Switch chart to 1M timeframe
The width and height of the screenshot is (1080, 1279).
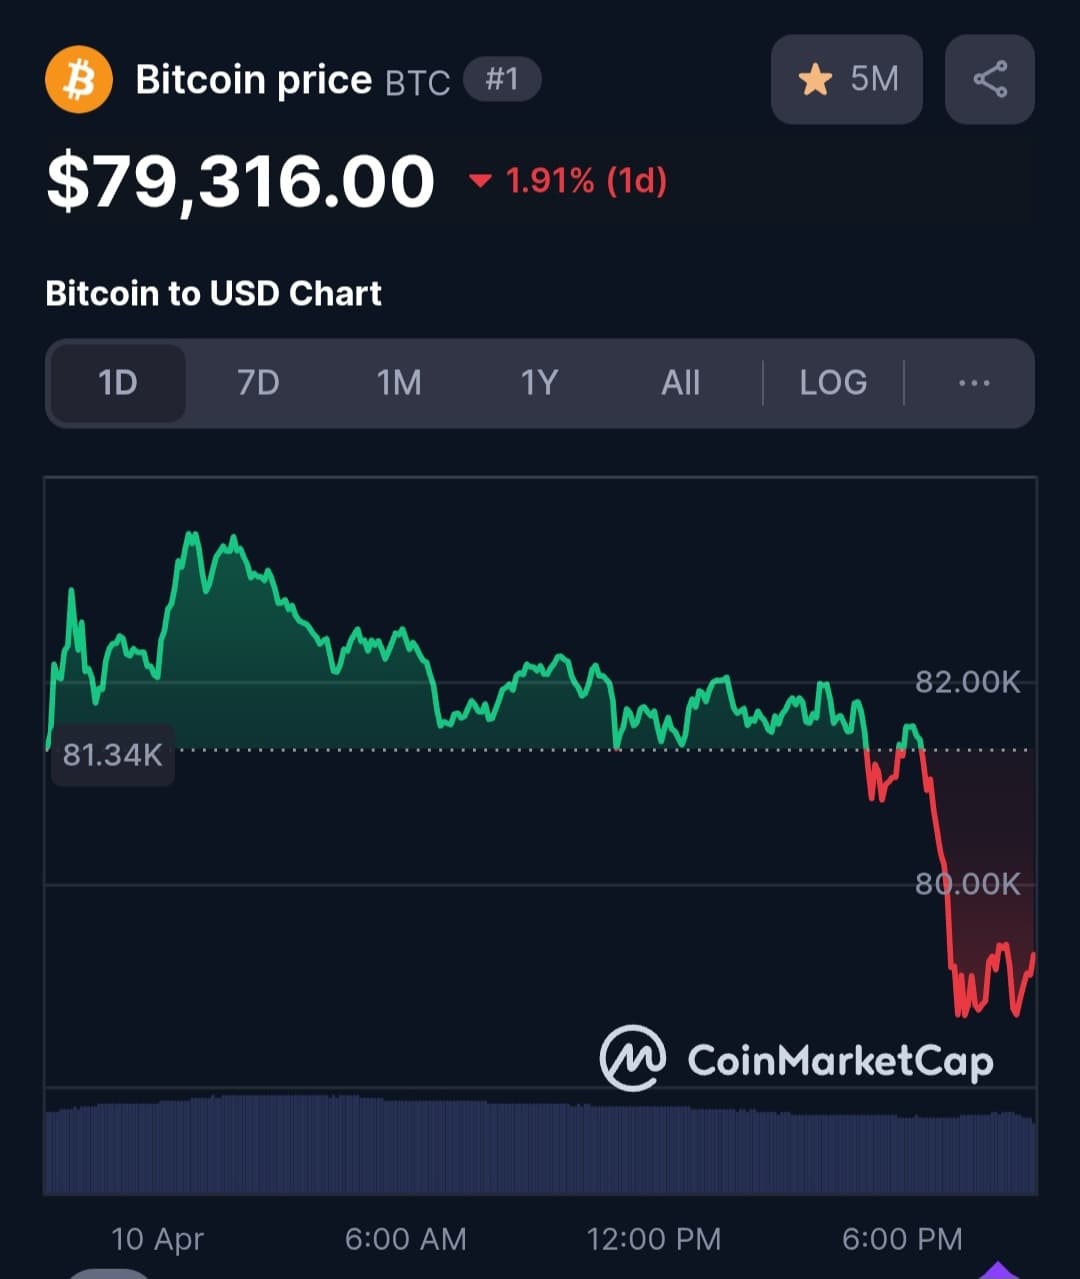click(399, 383)
